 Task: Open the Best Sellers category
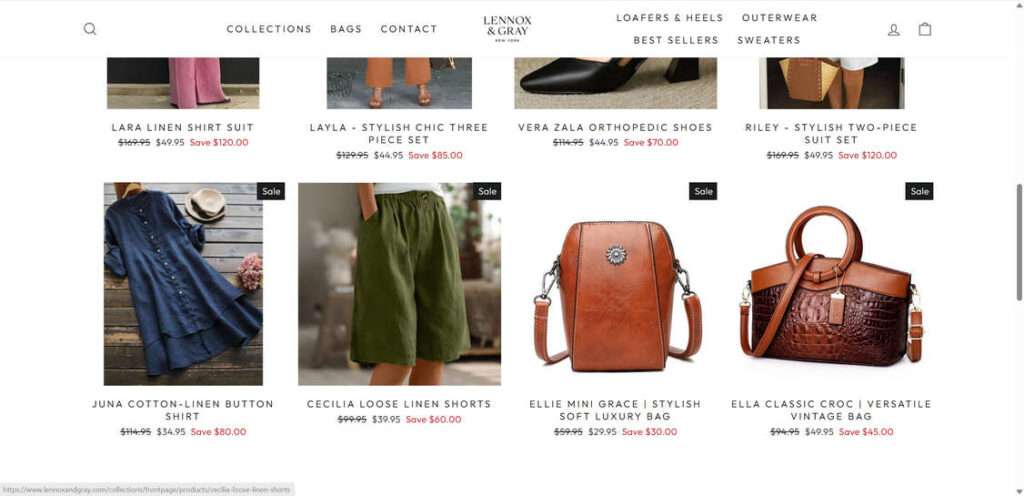click(x=676, y=40)
